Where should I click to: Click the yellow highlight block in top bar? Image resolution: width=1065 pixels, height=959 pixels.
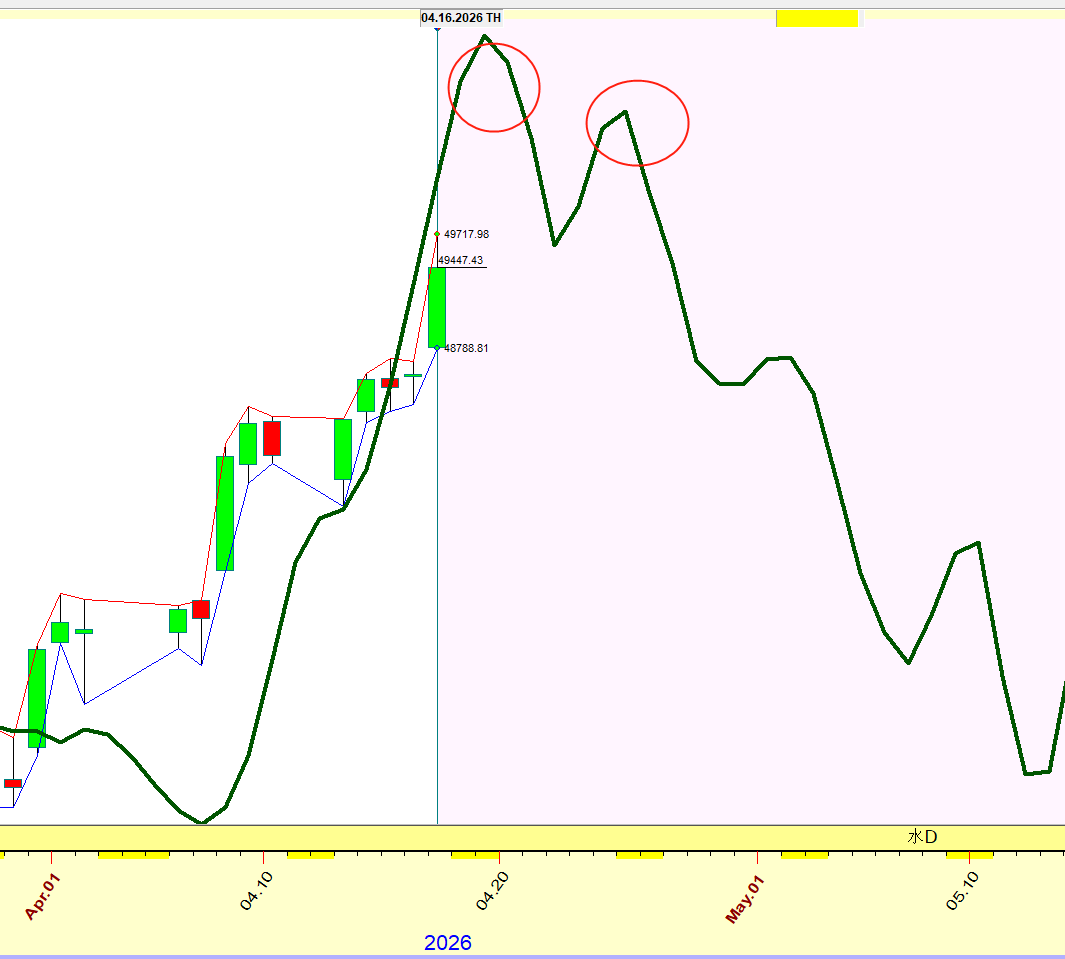[x=817, y=18]
